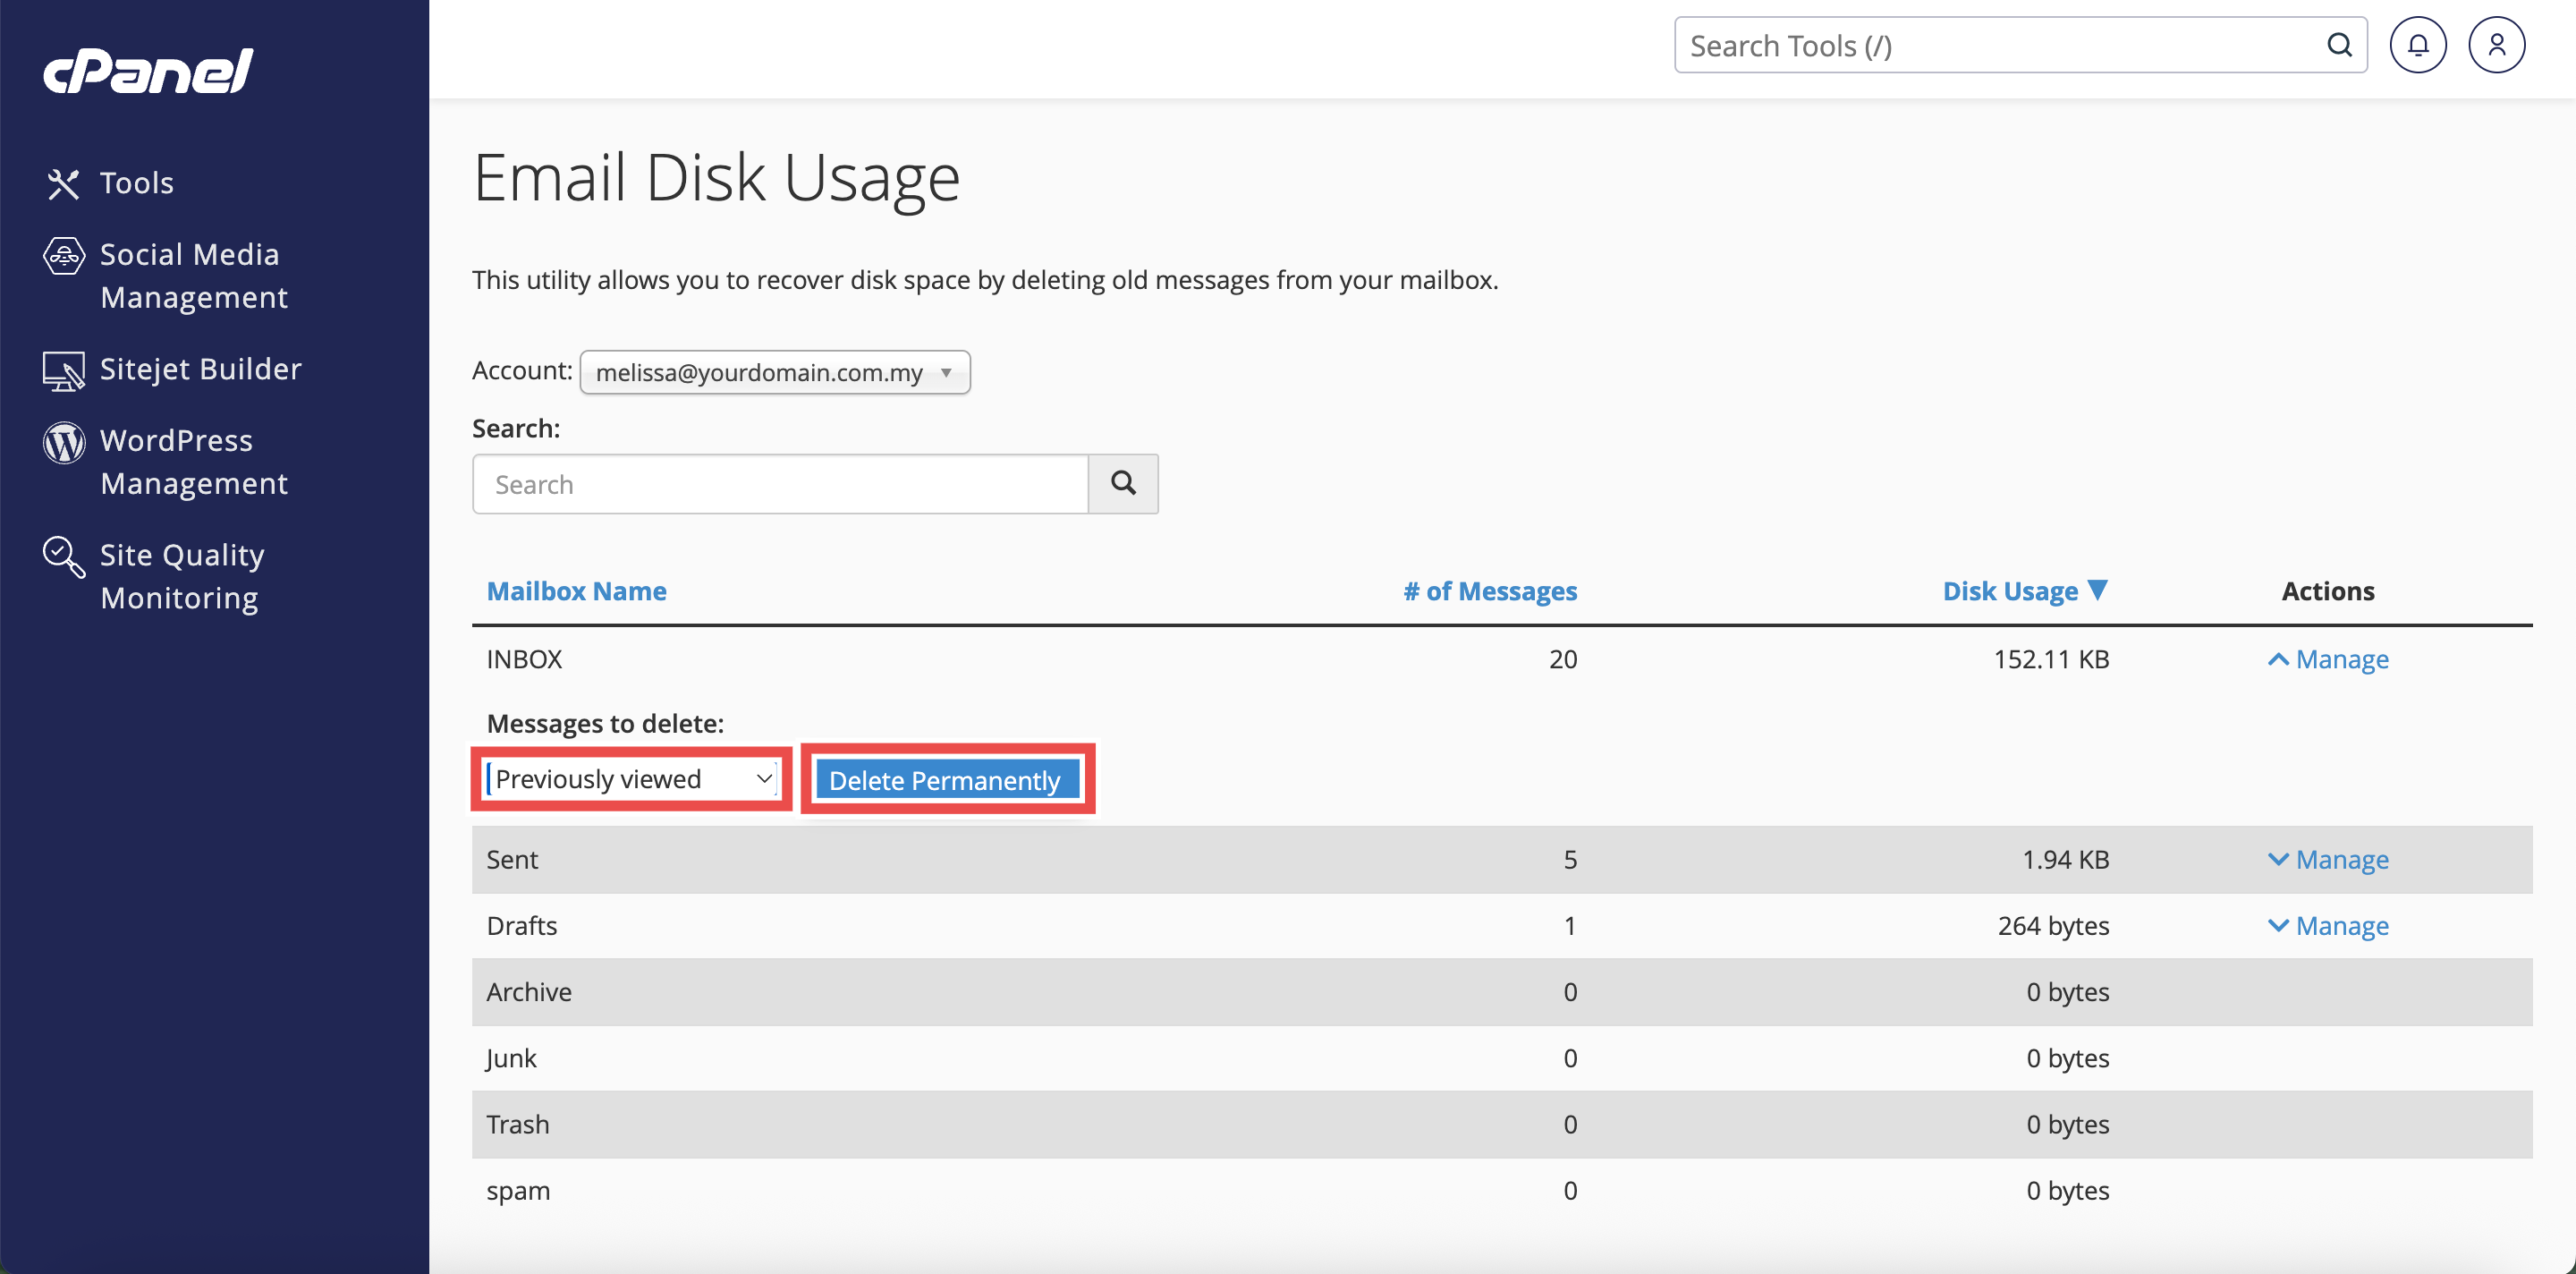Image resolution: width=2576 pixels, height=1274 pixels.
Task: Collapse the INBOX Manage section
Action: 2328,659
